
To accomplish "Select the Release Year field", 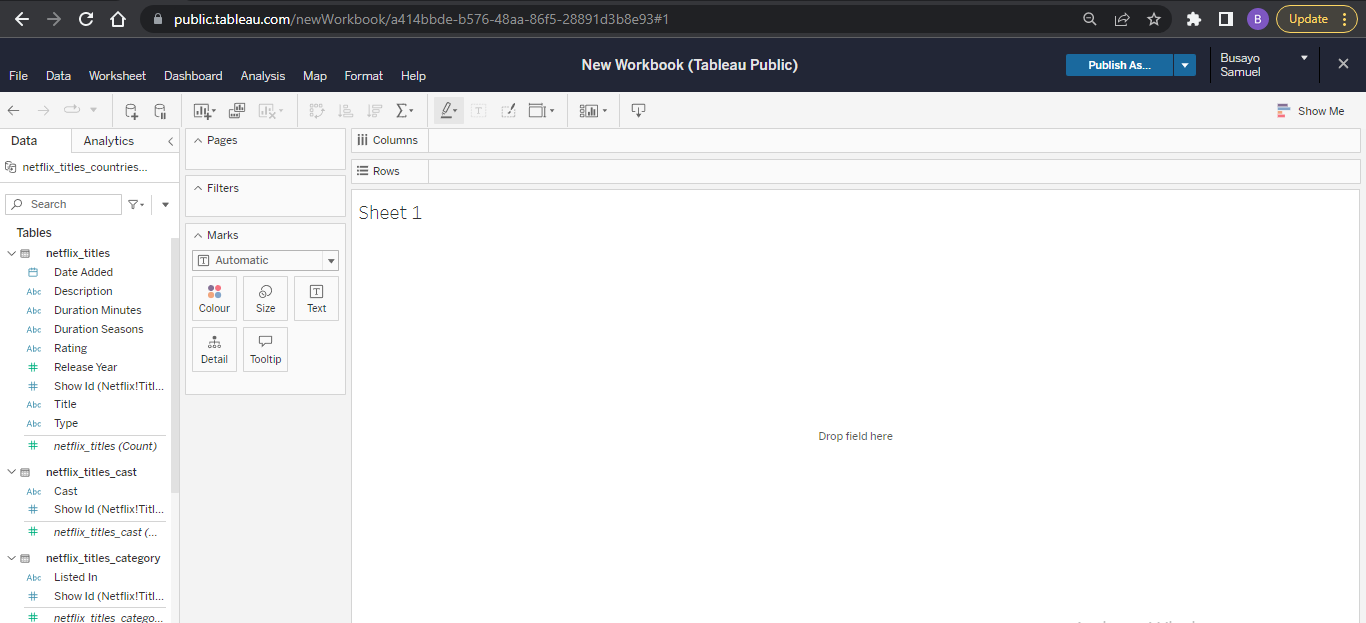I will pyautogui.click(x=85, y=367).
